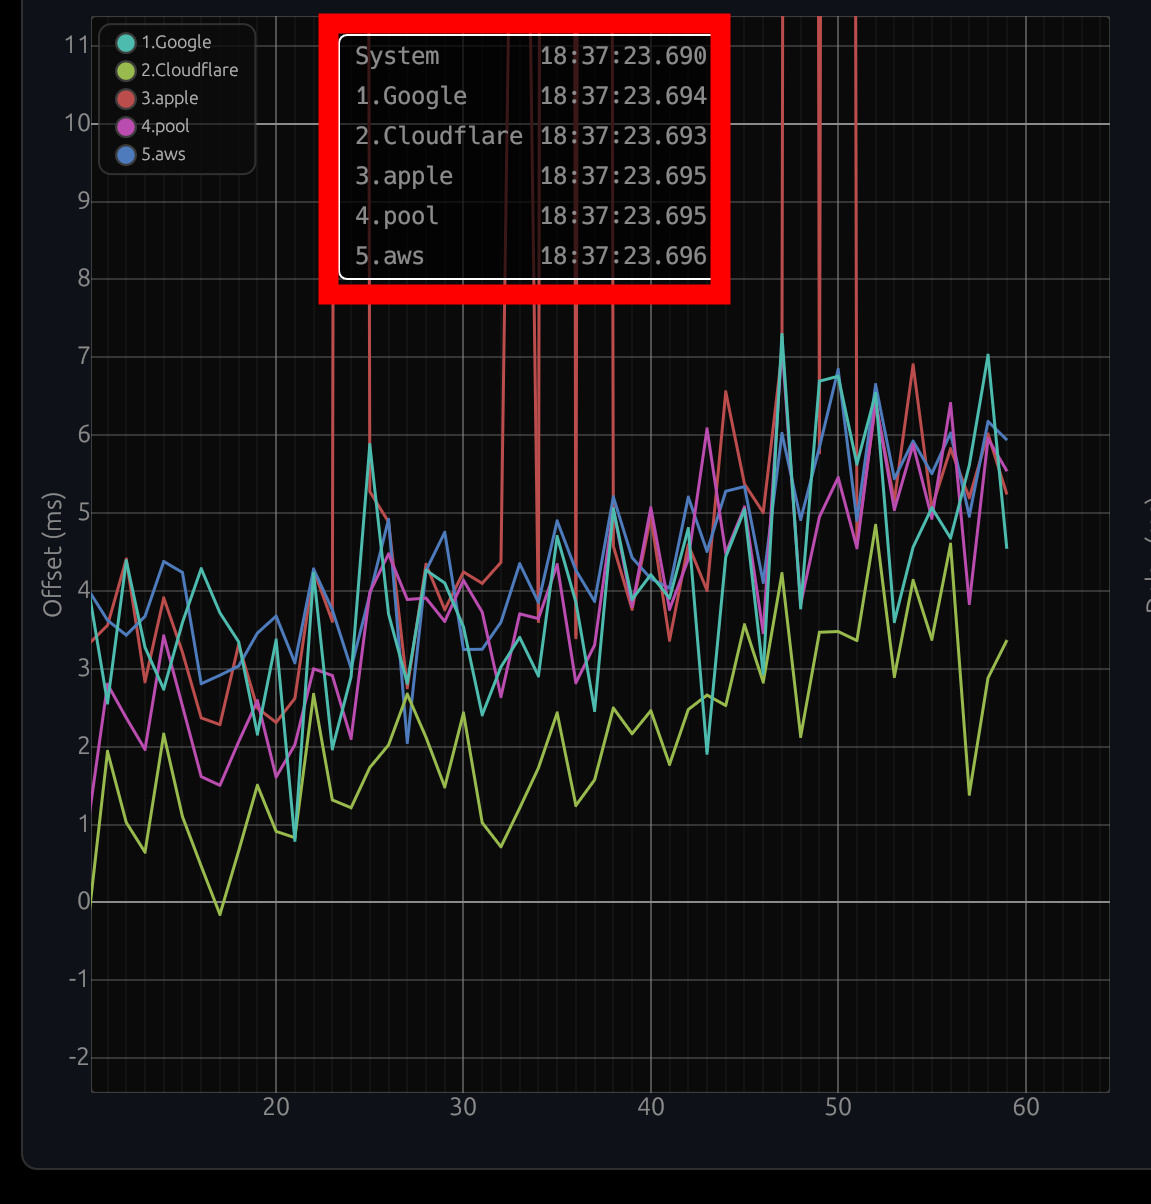This screenshot has height=1204, width=1151.
Task: Toggle the 2.Cloudflare green legend marker
Action: (x=126, y=70)
